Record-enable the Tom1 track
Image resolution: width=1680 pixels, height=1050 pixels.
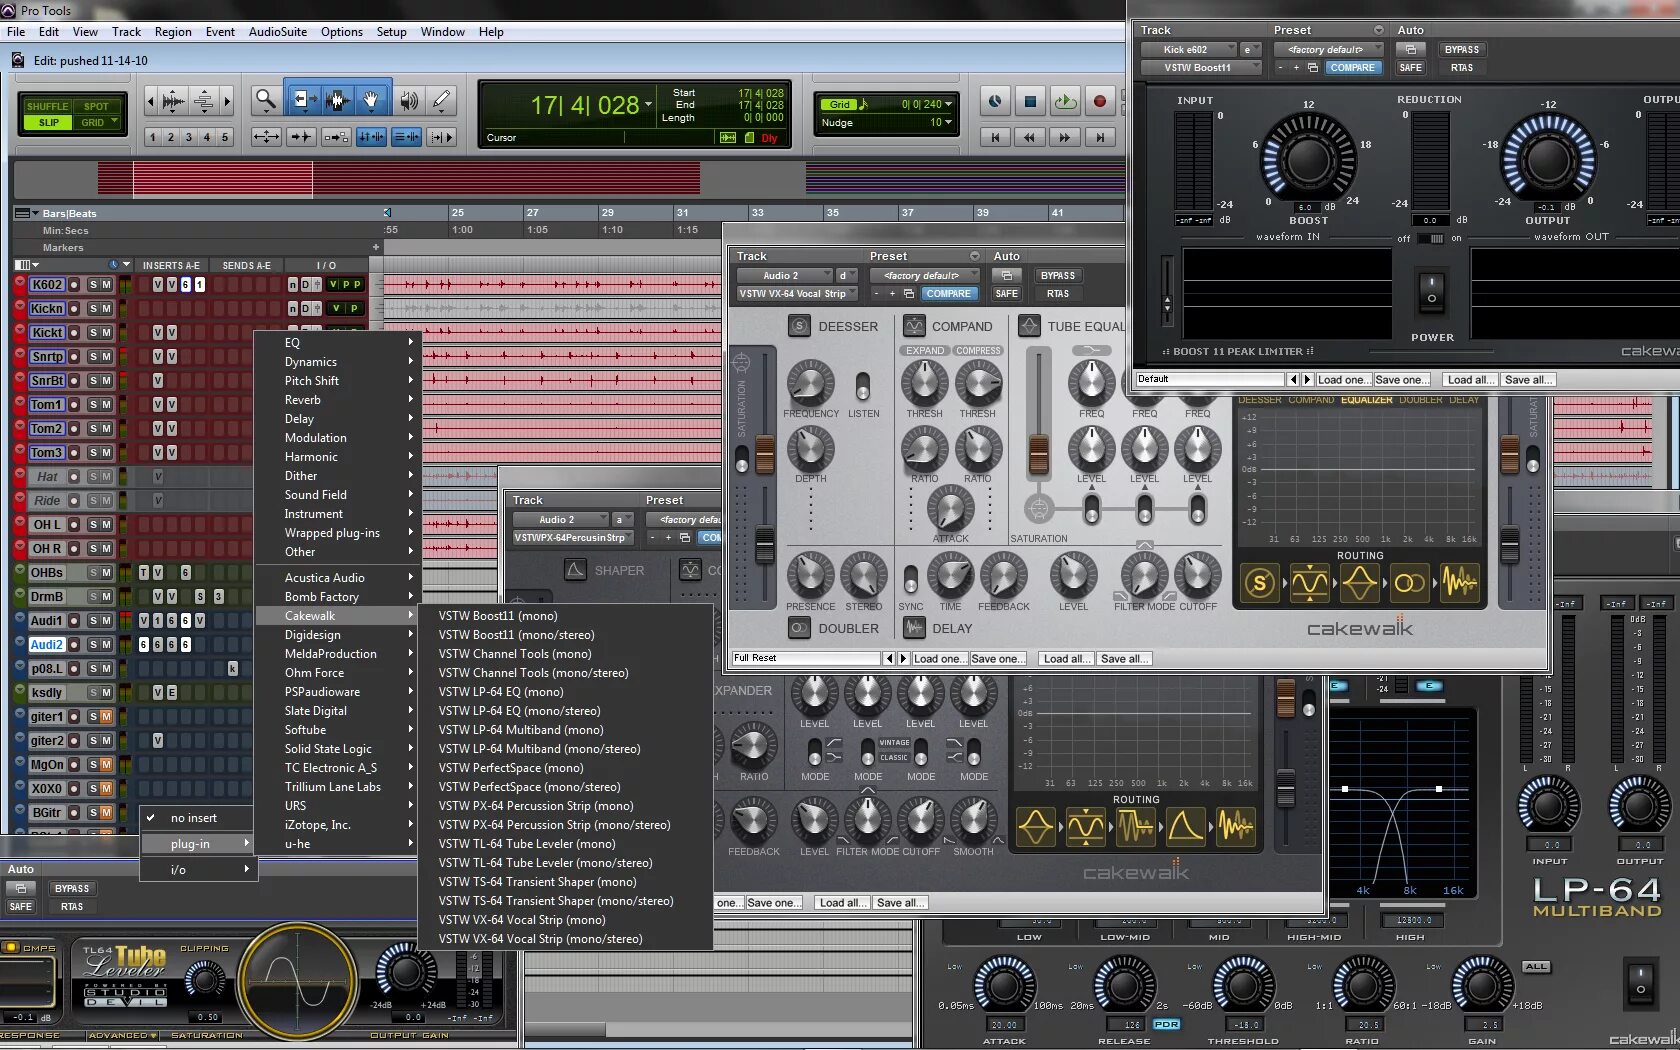click(74, 405)
